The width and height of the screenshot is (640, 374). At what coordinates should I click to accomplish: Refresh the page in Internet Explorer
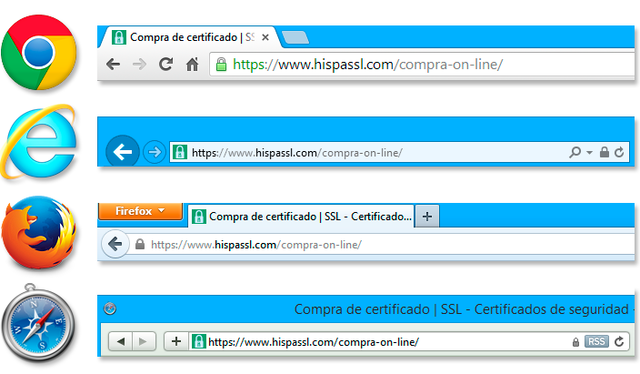pos(619,152)
